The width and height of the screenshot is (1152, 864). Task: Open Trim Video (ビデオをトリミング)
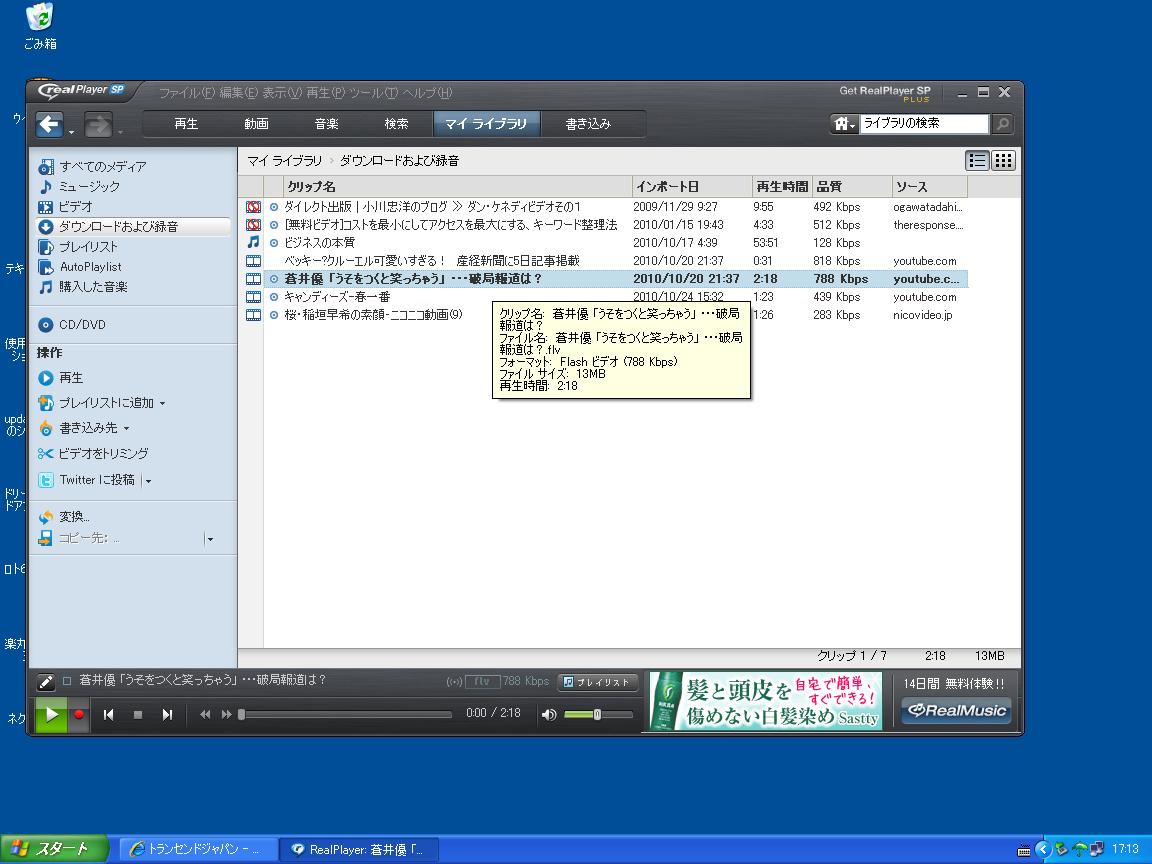point(102,453)
